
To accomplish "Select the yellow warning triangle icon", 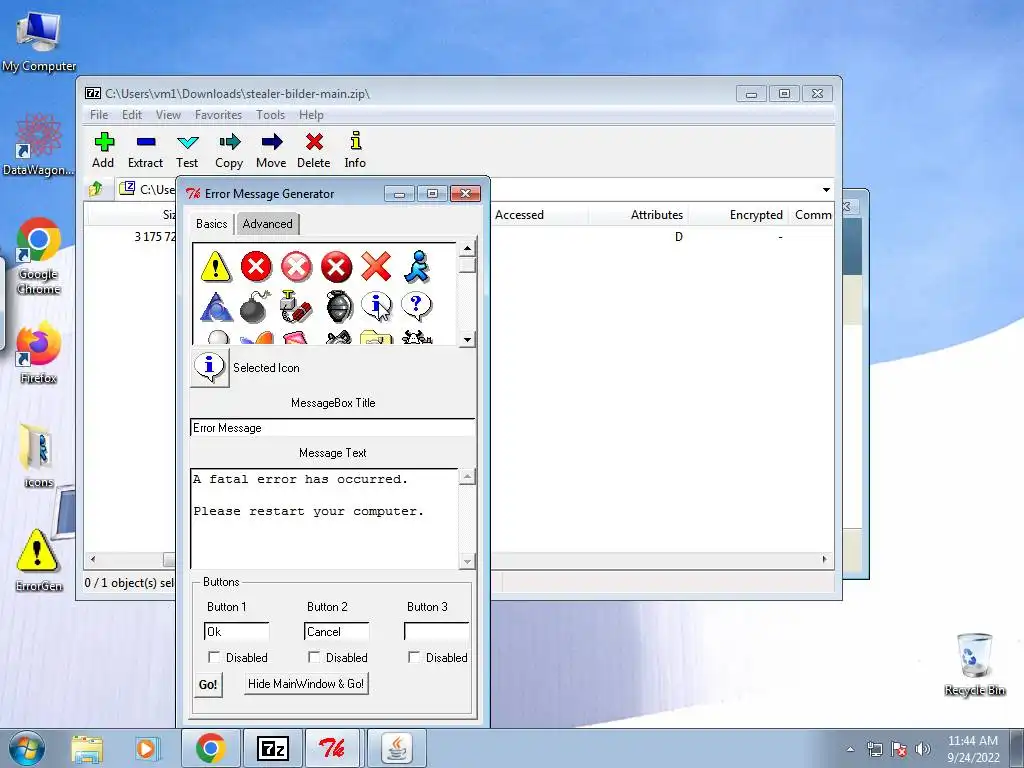I will point(216,266).
